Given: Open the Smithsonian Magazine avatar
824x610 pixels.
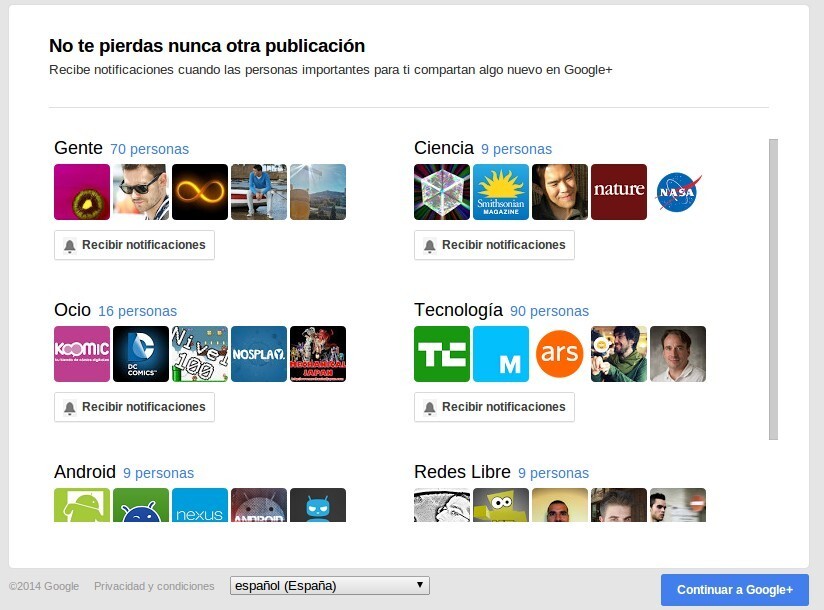Looking at the screenshot, I should point(501,192).
